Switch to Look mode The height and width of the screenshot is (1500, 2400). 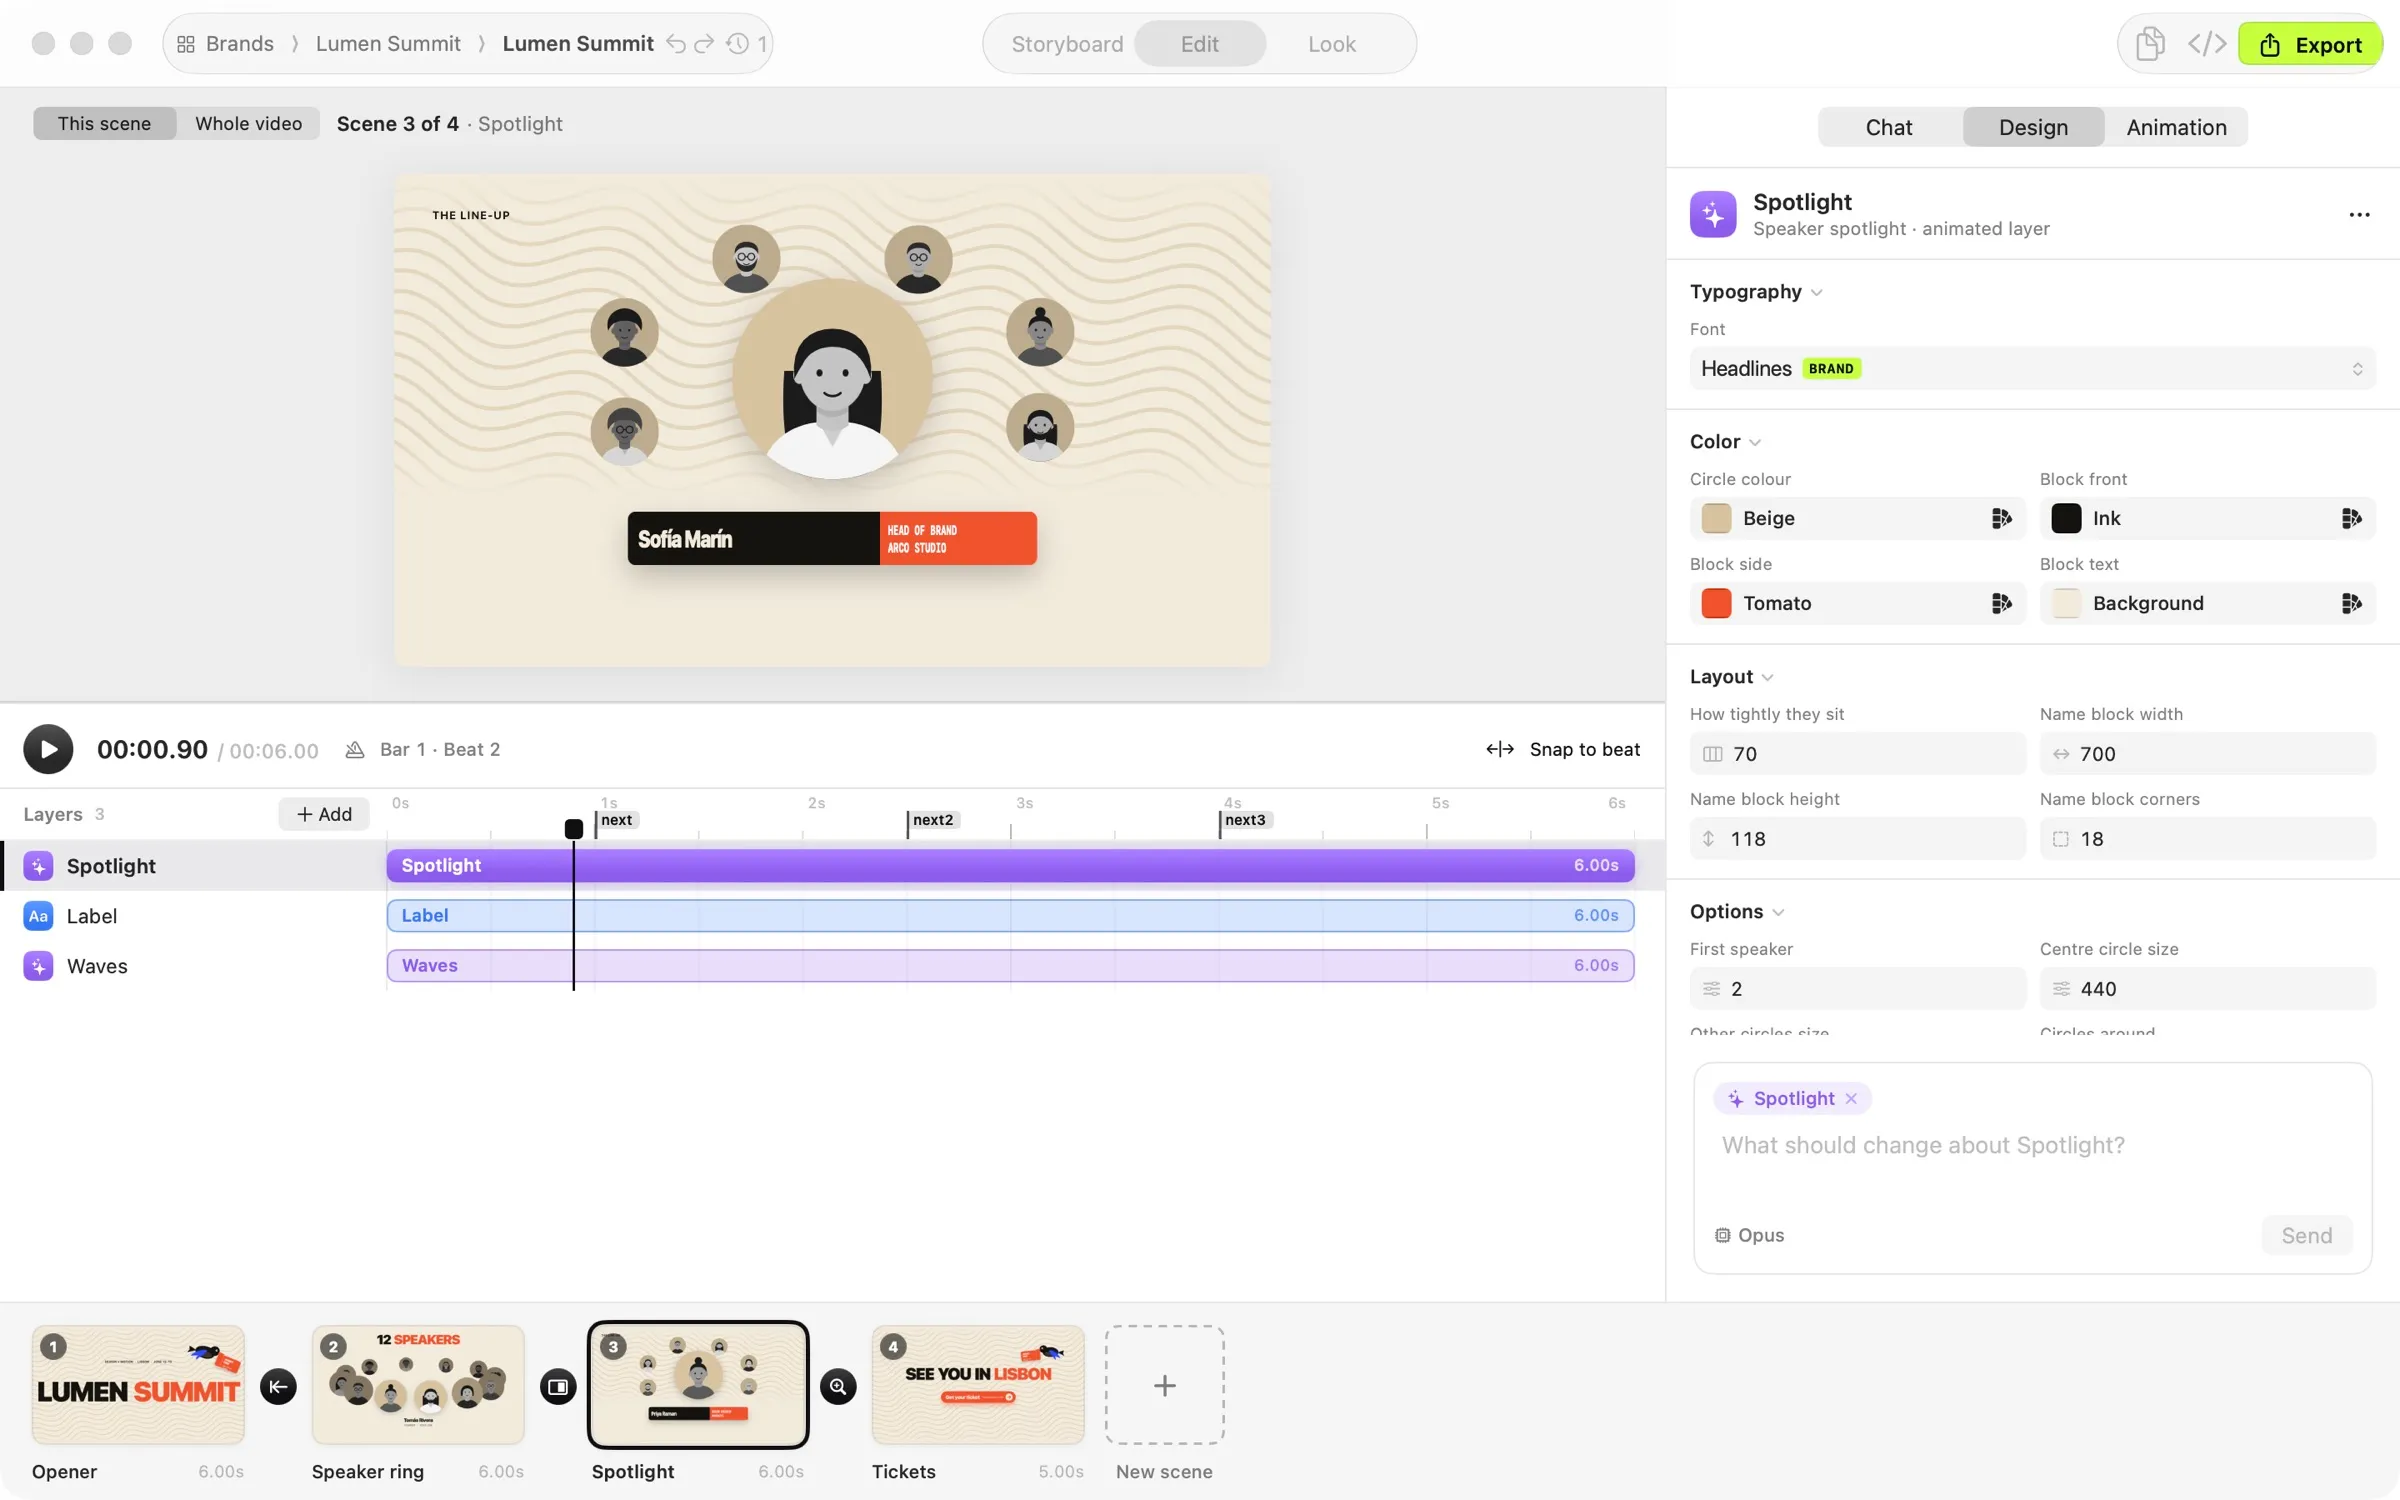[x=1332, y=44]
